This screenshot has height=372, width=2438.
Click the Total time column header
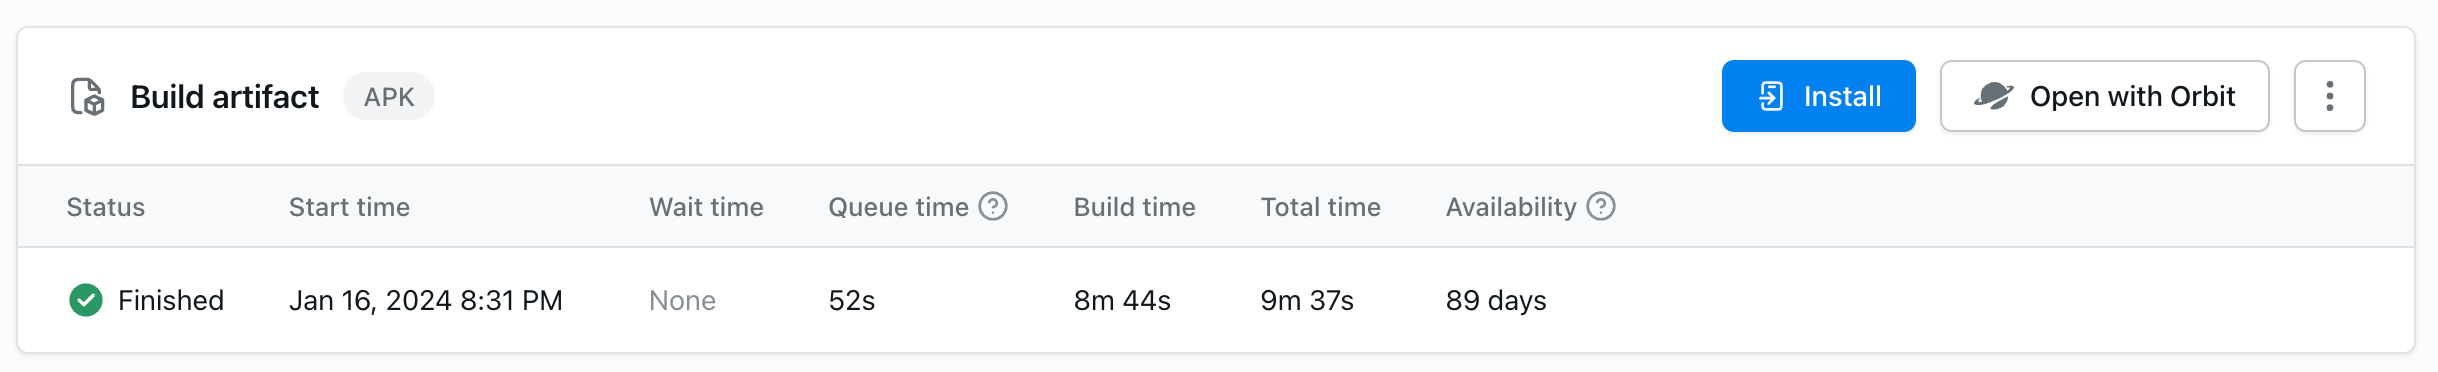(x=1320, y=207)
